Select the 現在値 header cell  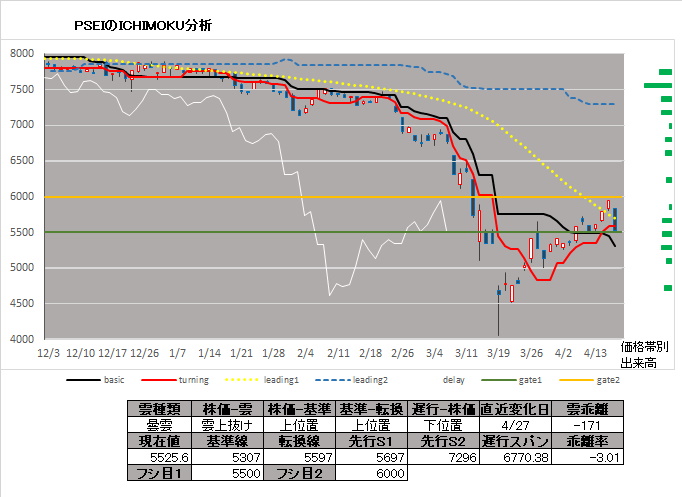point(159,441)
